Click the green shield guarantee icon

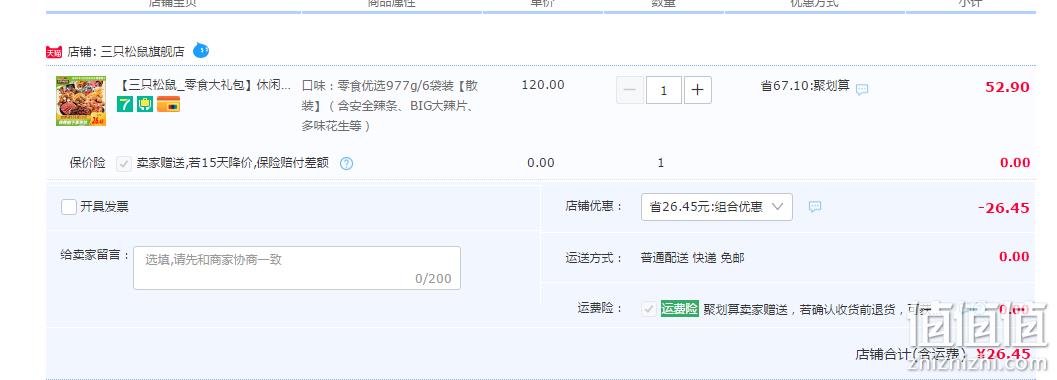click(145, 104)
